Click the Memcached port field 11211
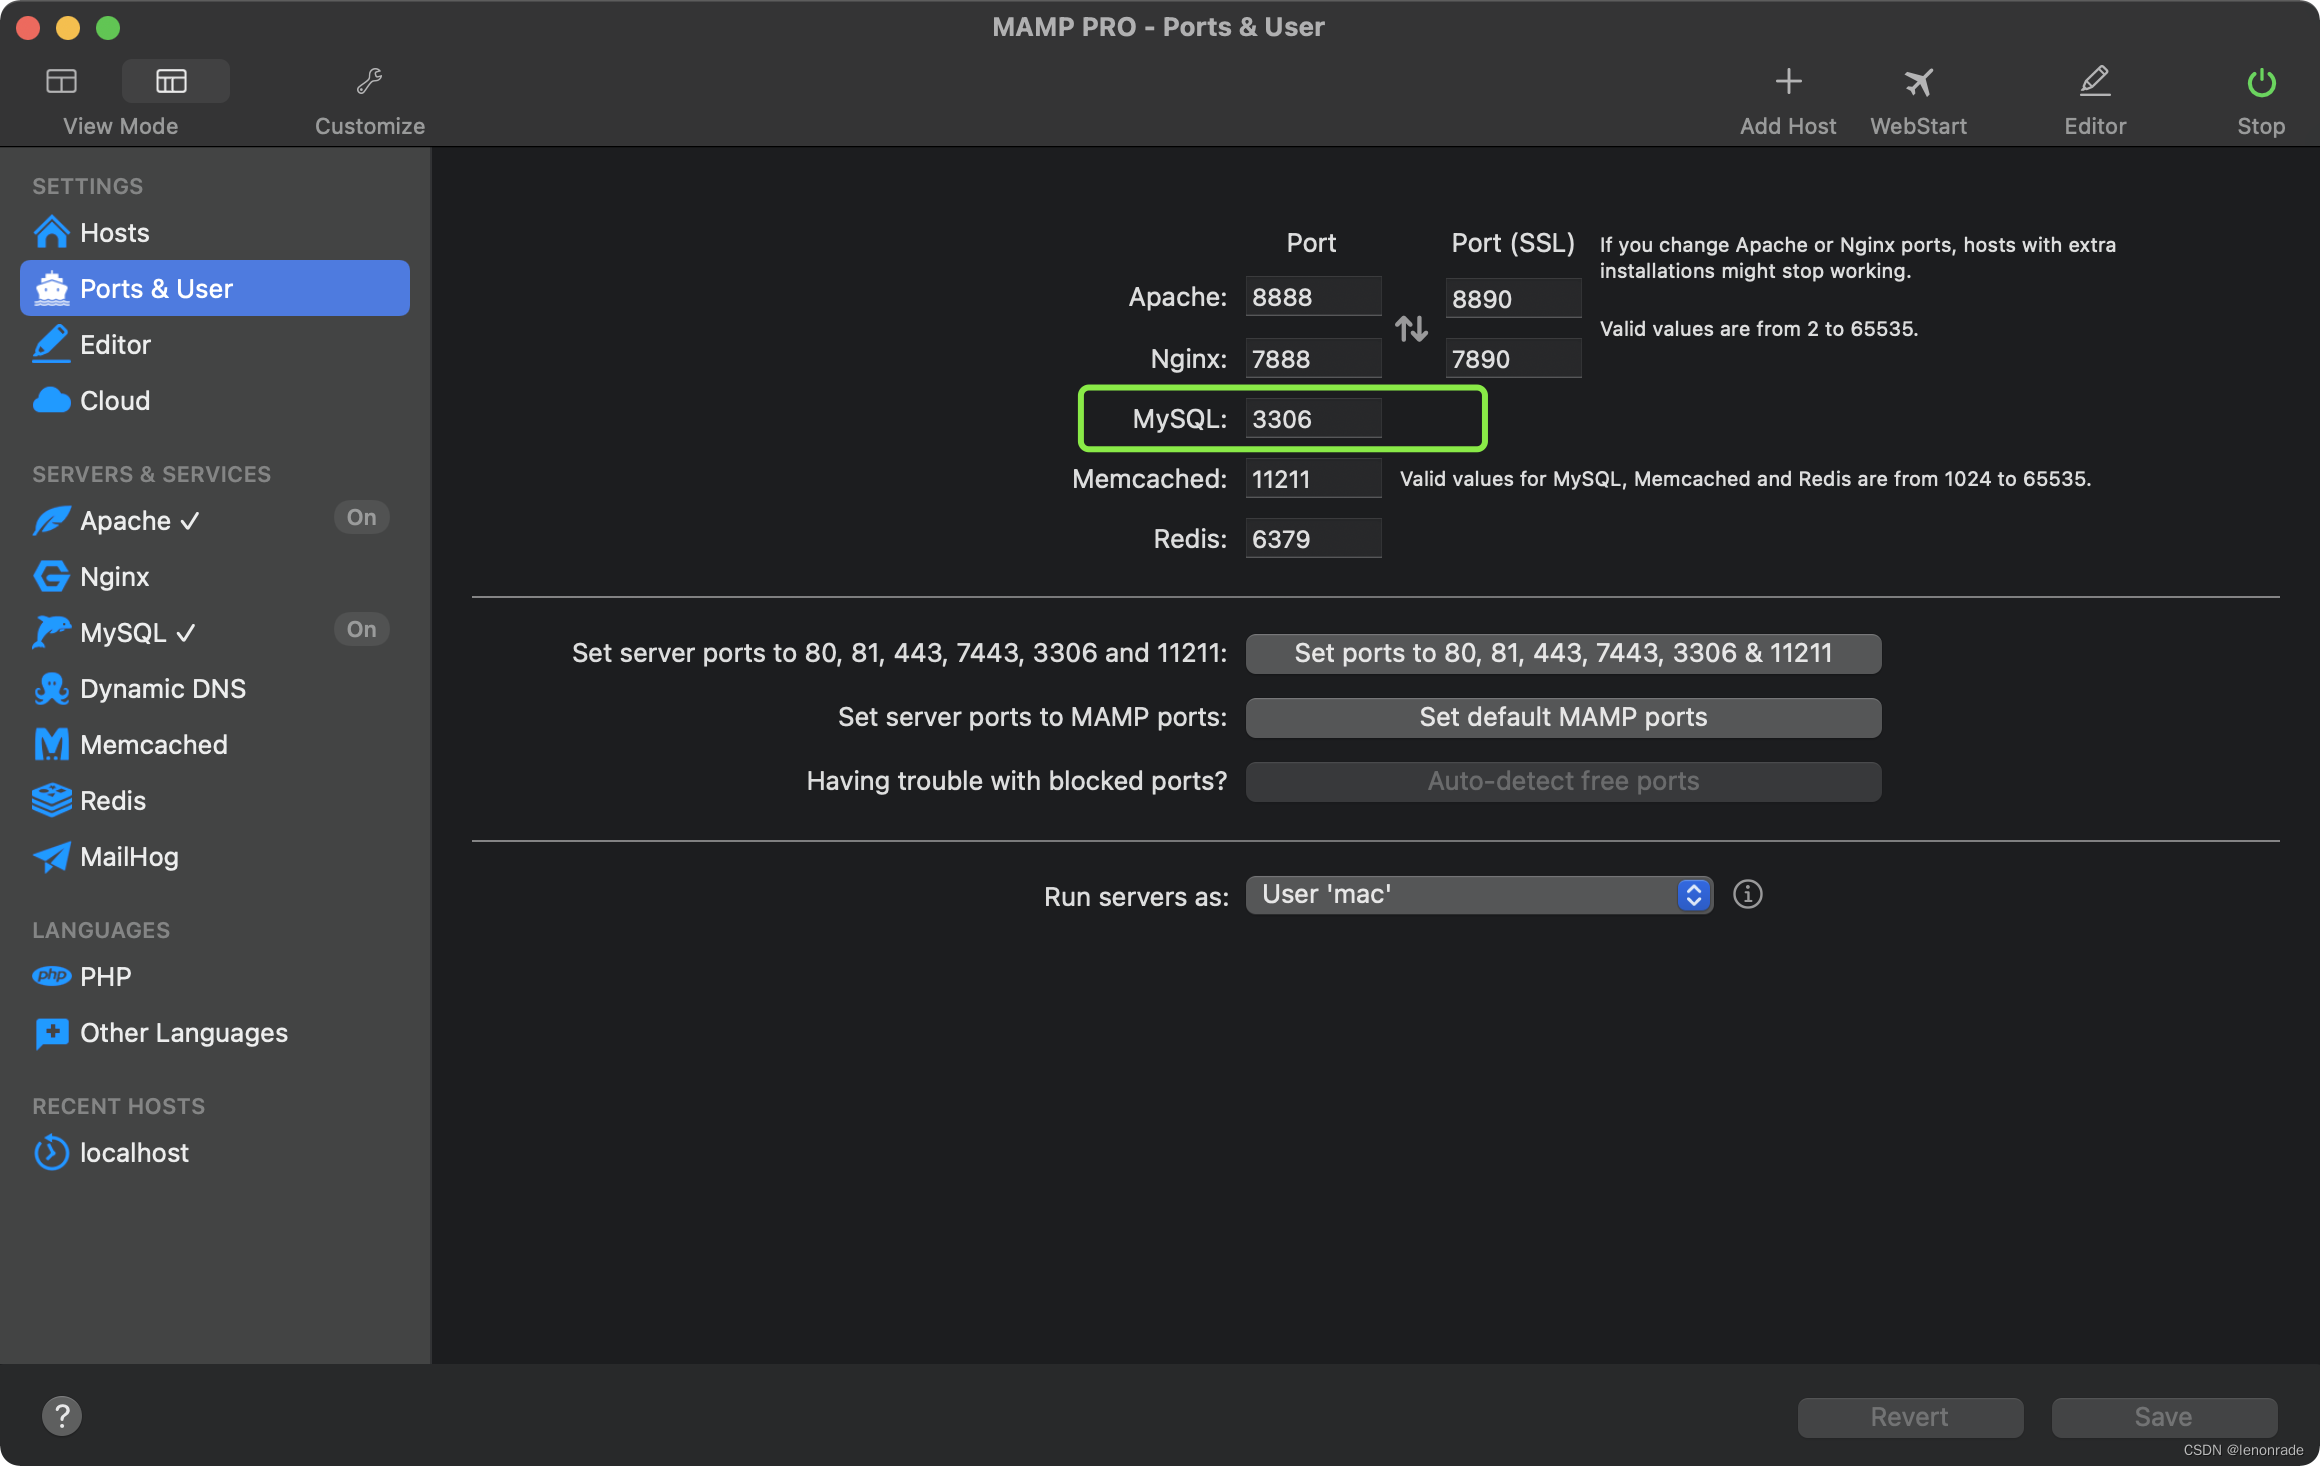Image resolution: width=2320 pixels, height=1466 pixels. 1313,478
